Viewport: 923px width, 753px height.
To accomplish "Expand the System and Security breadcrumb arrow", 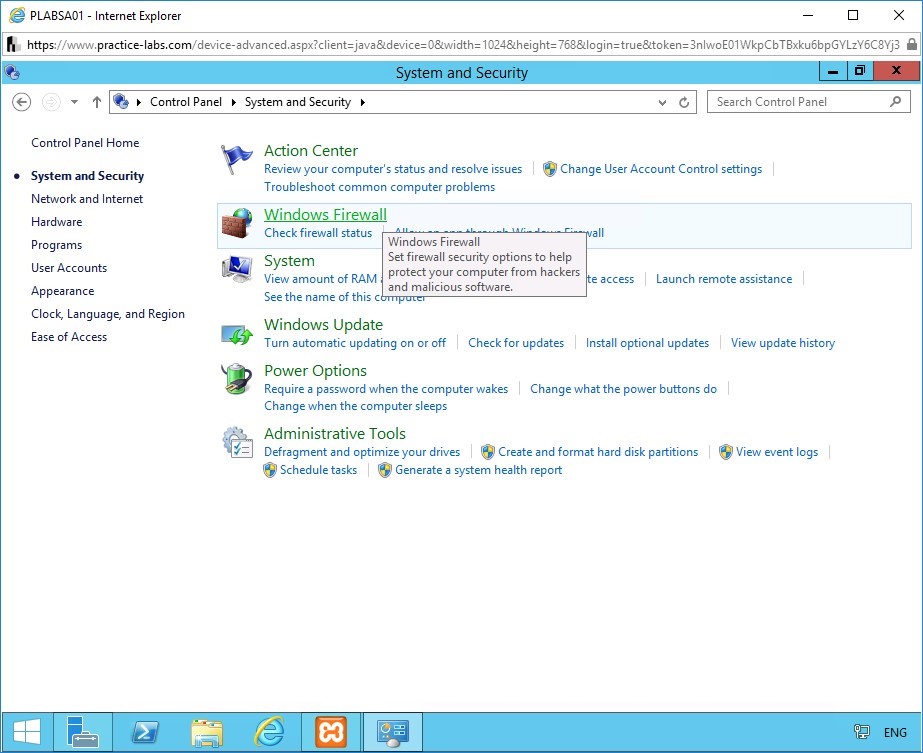I will (x=363, y=102).
